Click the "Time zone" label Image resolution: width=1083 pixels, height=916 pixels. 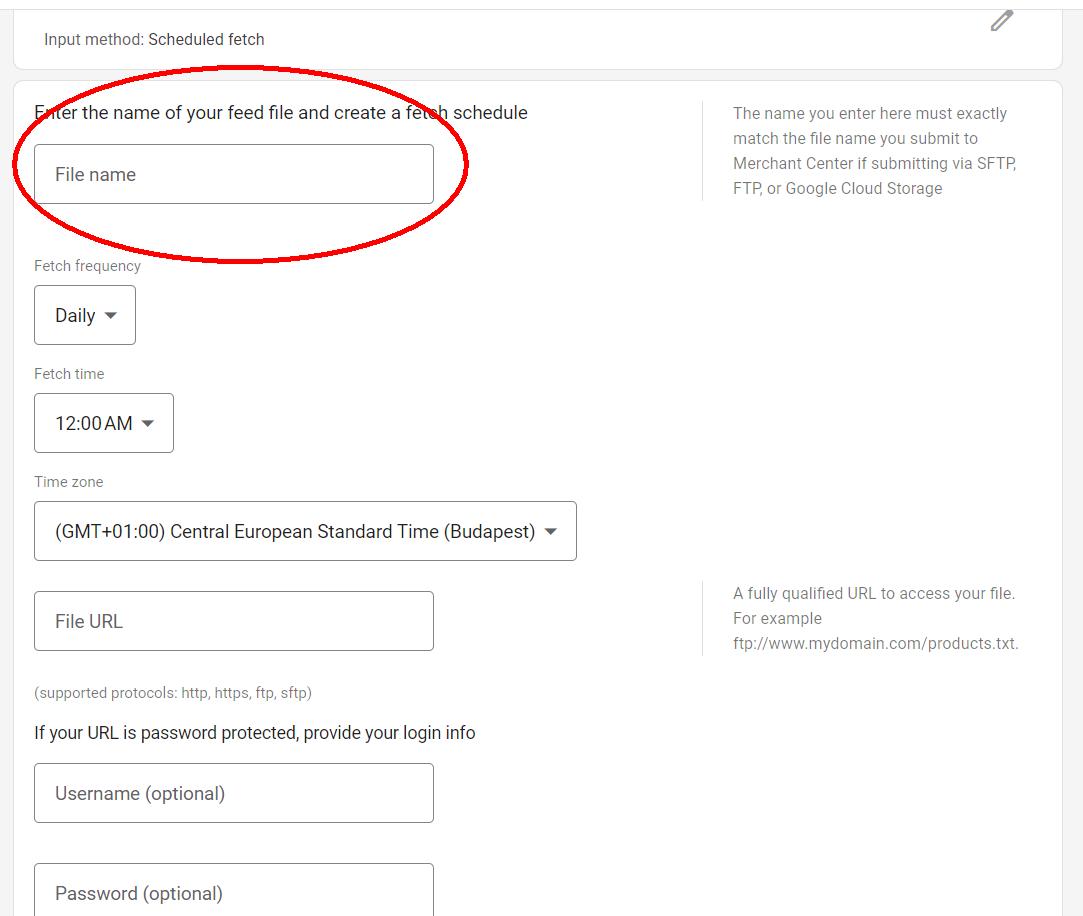69,482
